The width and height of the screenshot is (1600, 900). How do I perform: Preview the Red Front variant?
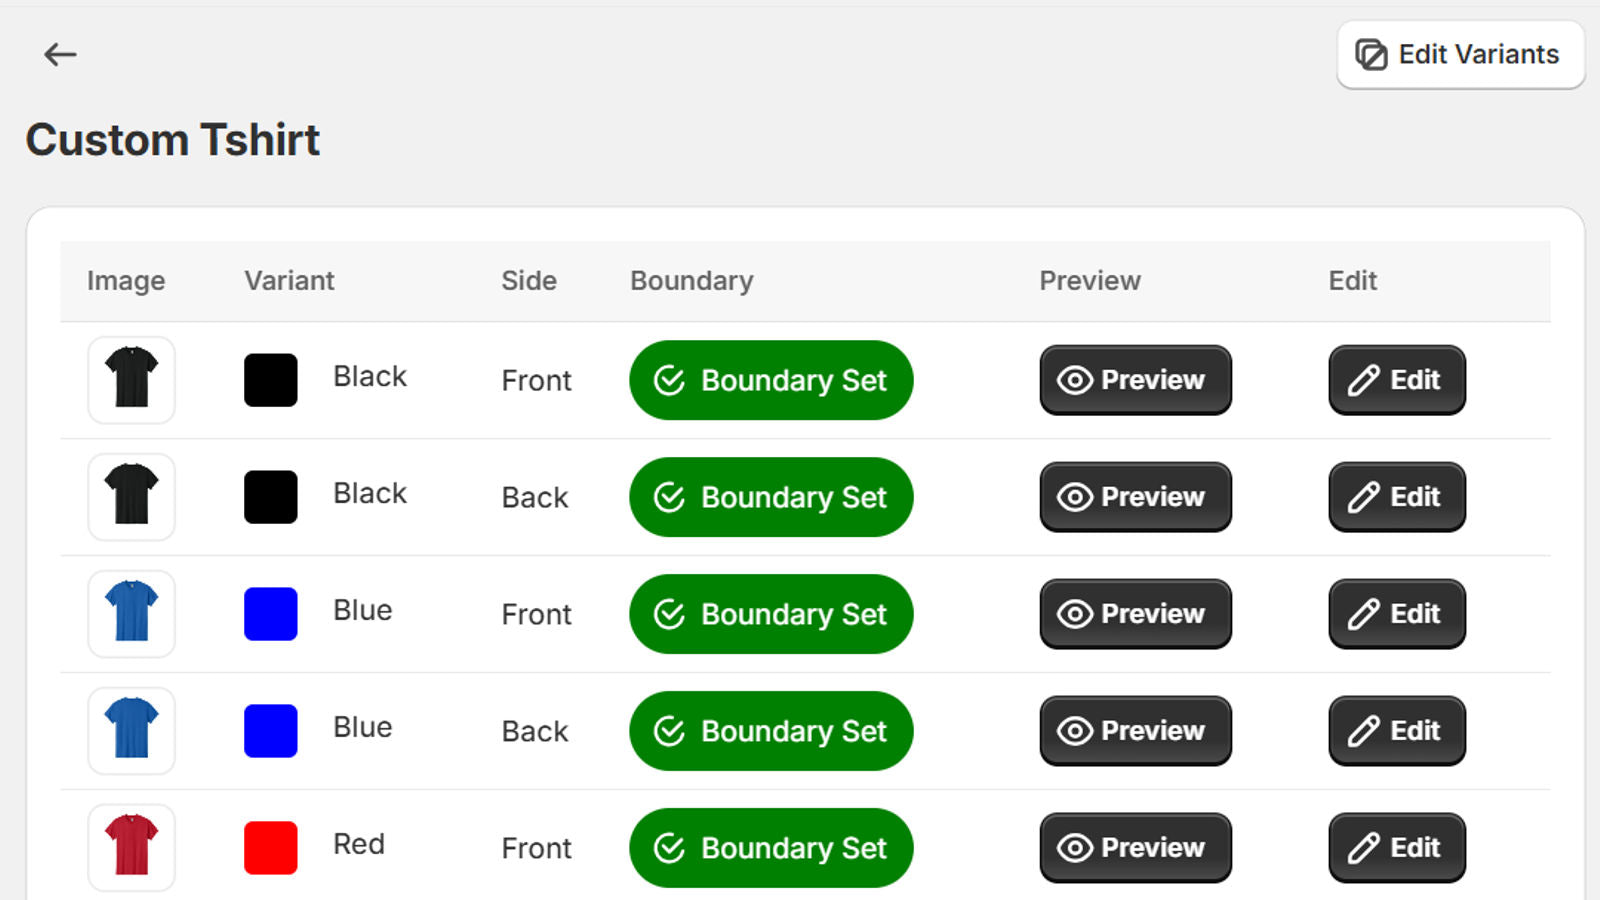tap(1135, 848)
